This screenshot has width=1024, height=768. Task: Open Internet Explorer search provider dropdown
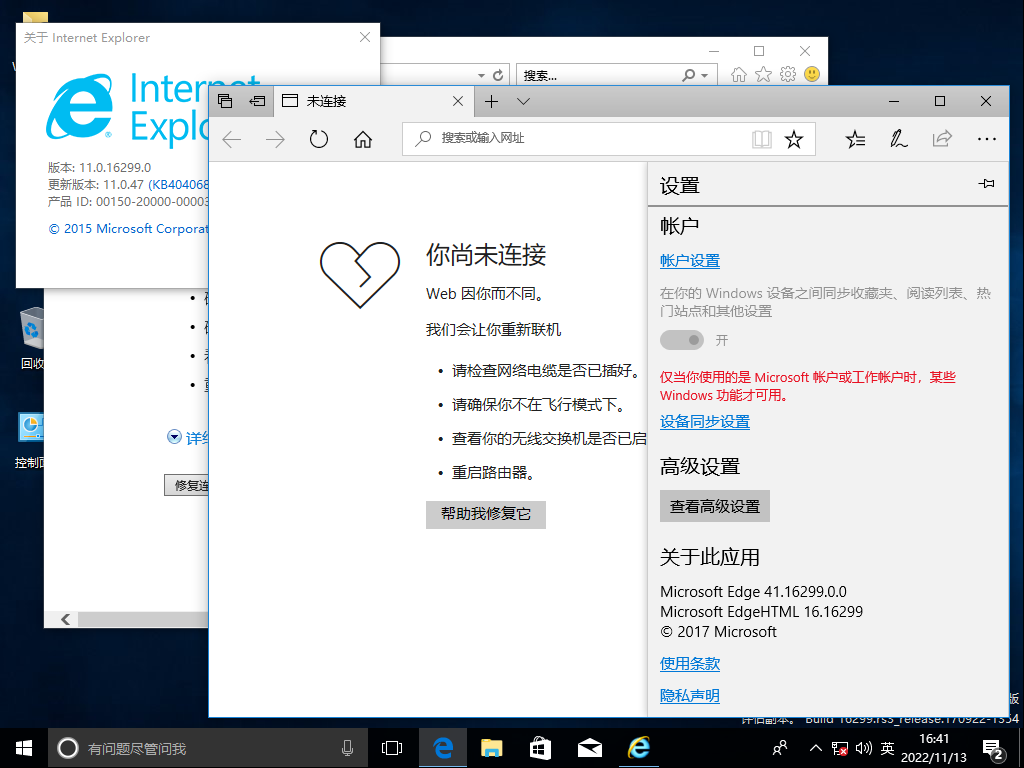click(705, 76)
